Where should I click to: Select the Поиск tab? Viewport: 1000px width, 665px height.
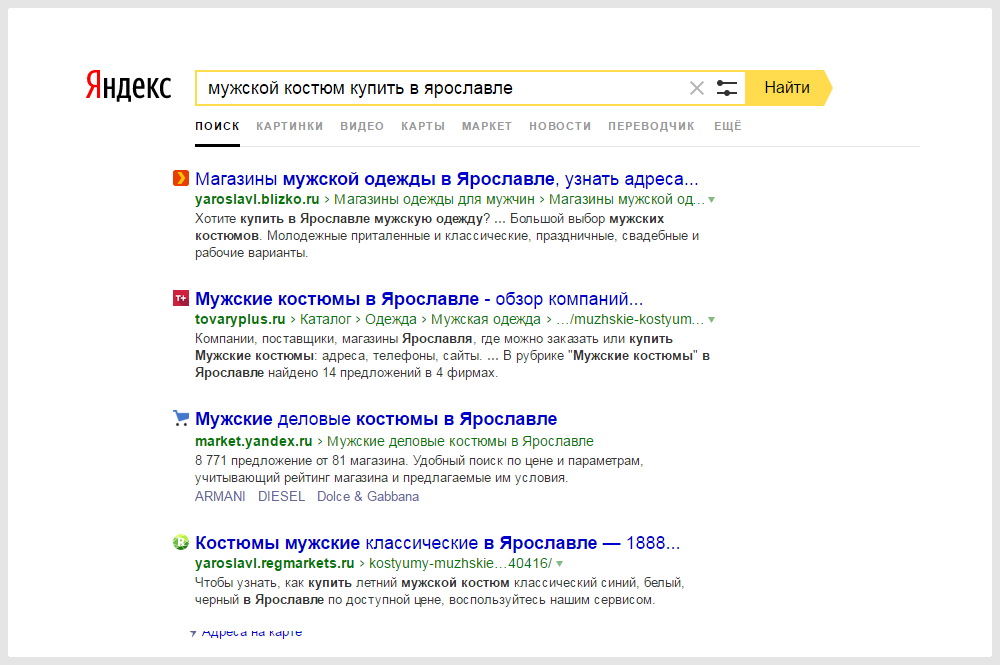217,126
